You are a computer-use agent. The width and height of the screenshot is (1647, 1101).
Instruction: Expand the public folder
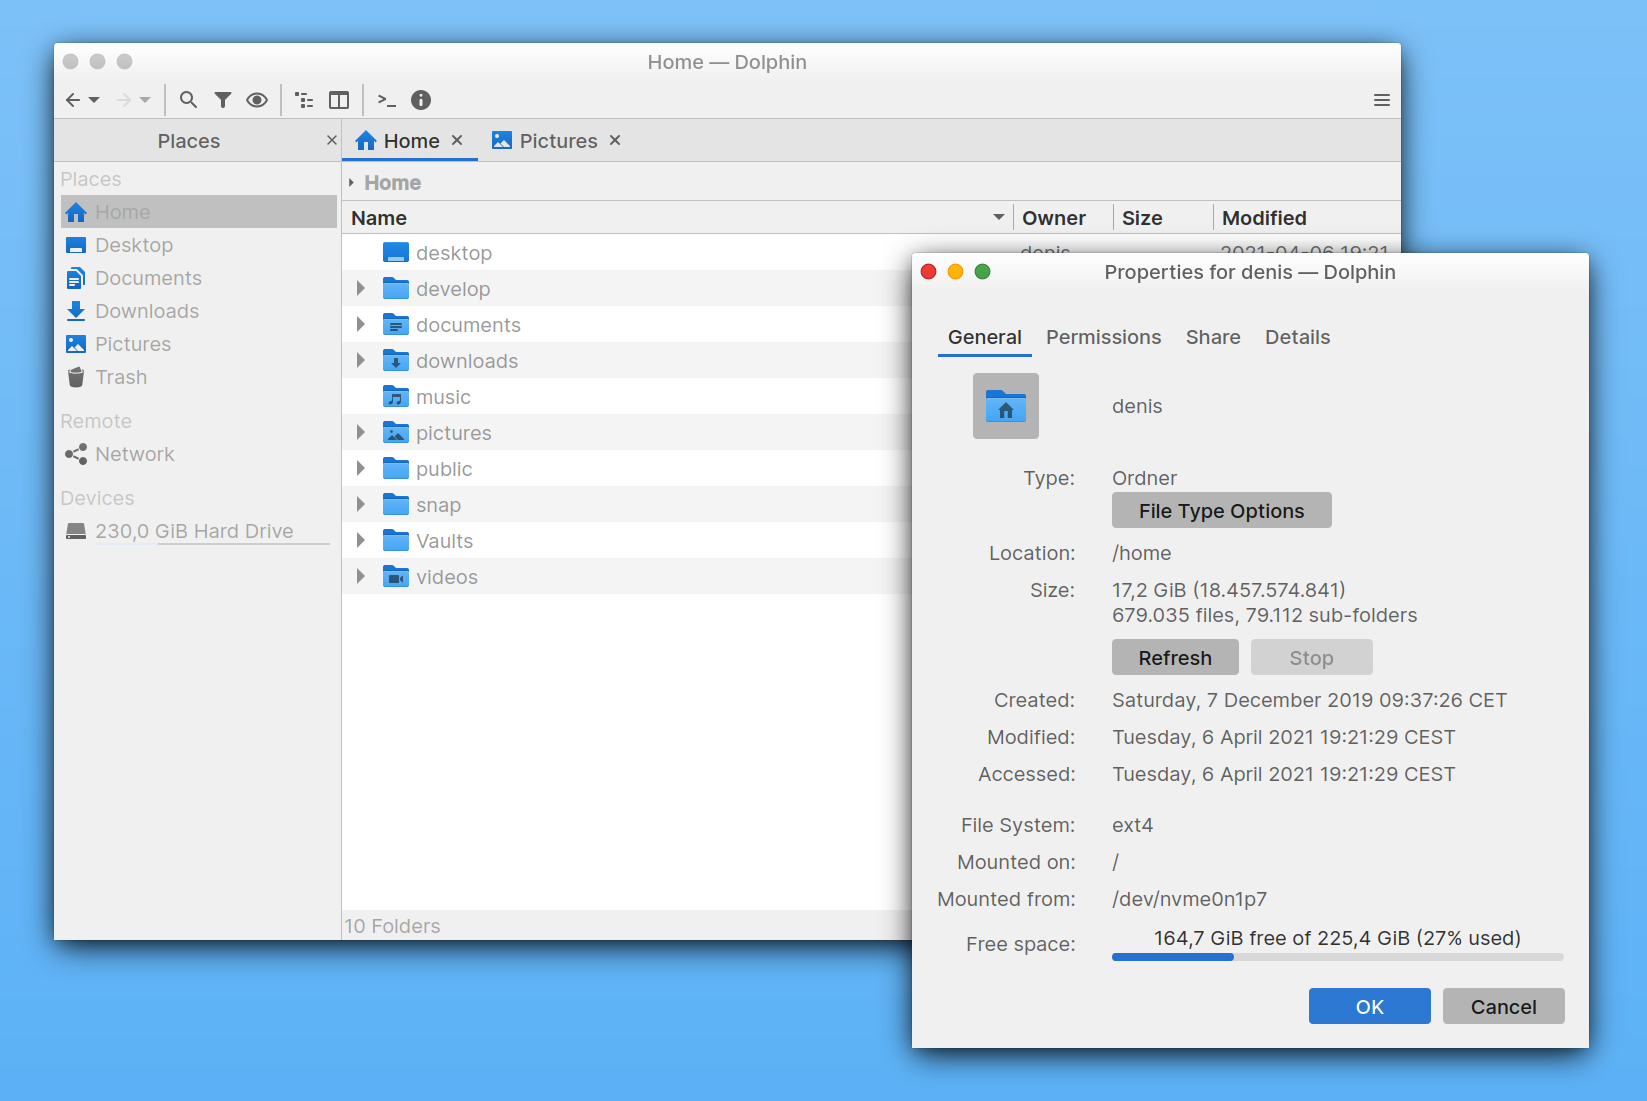click(x=361, y=469)
